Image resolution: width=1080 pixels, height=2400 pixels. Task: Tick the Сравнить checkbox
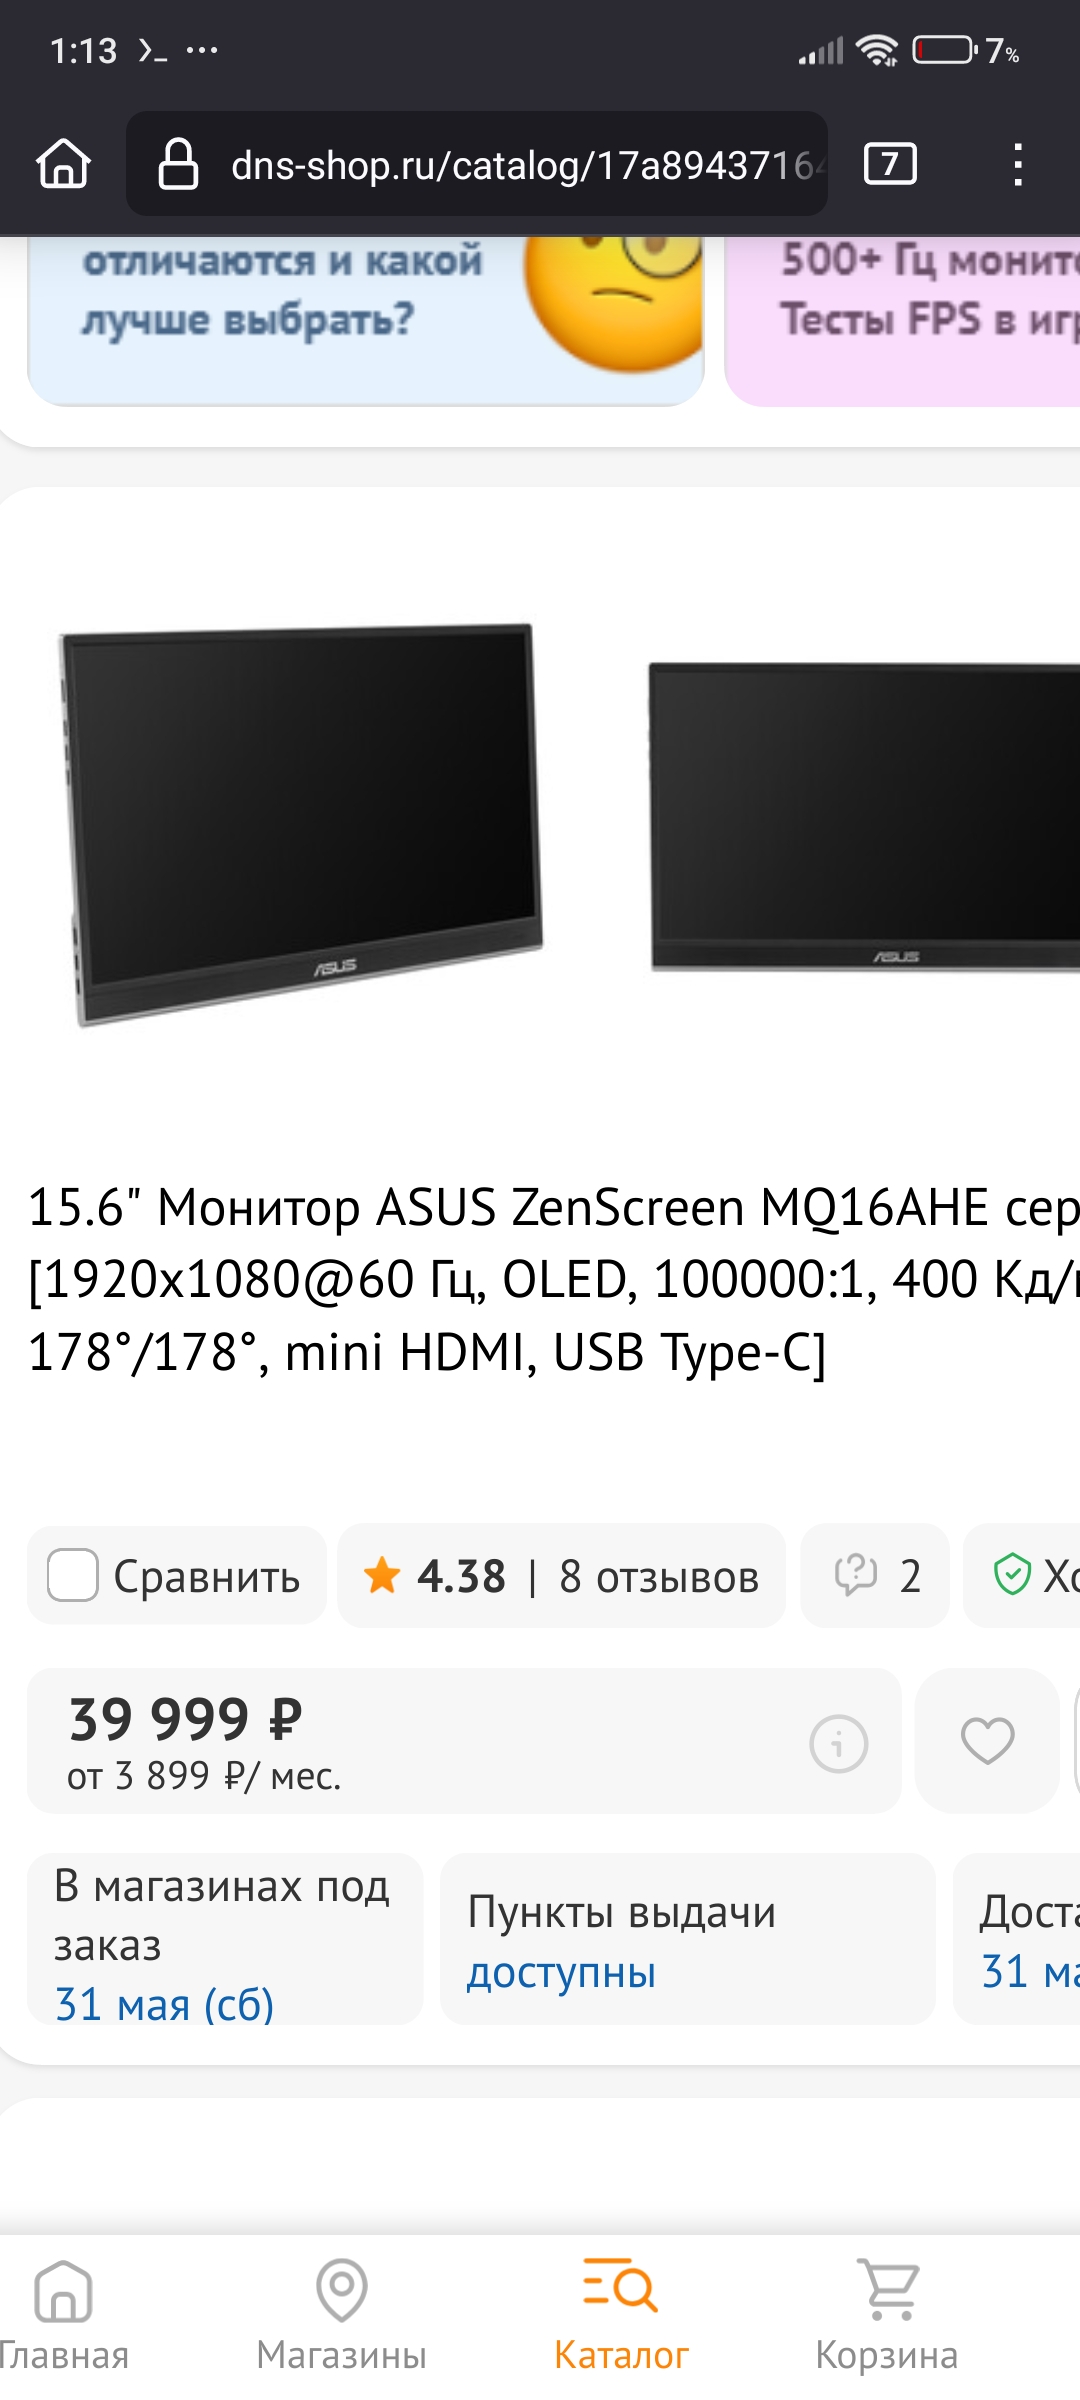(73, 1576)
